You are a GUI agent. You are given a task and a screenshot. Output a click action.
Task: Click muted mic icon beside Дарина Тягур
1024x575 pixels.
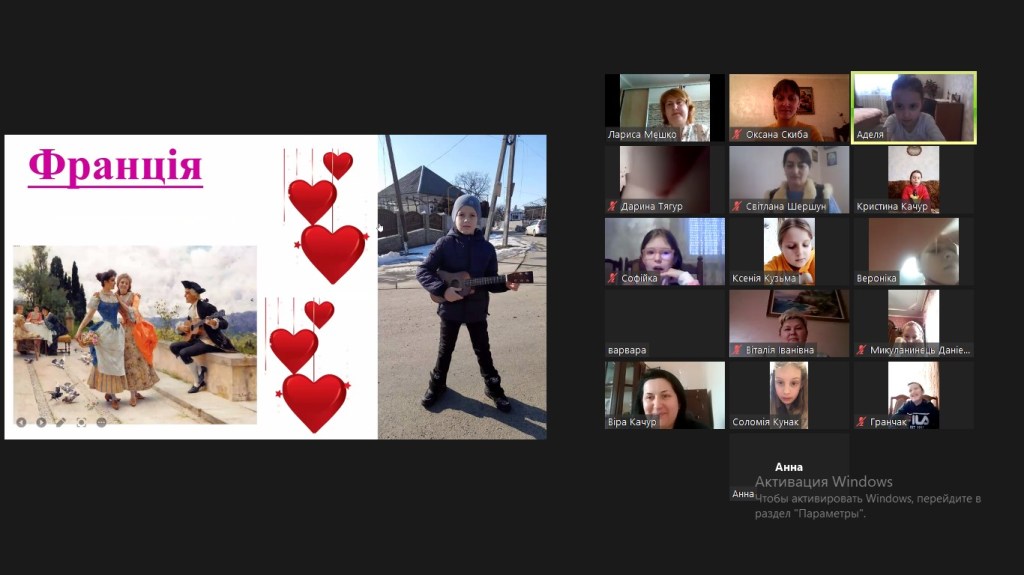(x=613, y=207)
